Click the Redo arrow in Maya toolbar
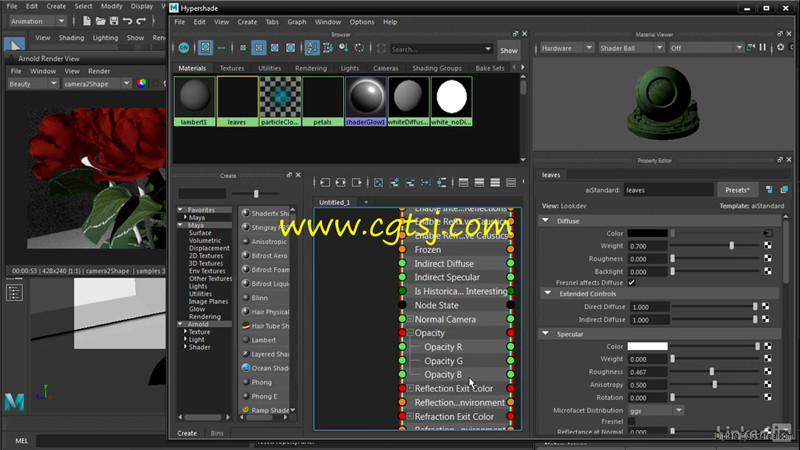 (x=141, y=21)
